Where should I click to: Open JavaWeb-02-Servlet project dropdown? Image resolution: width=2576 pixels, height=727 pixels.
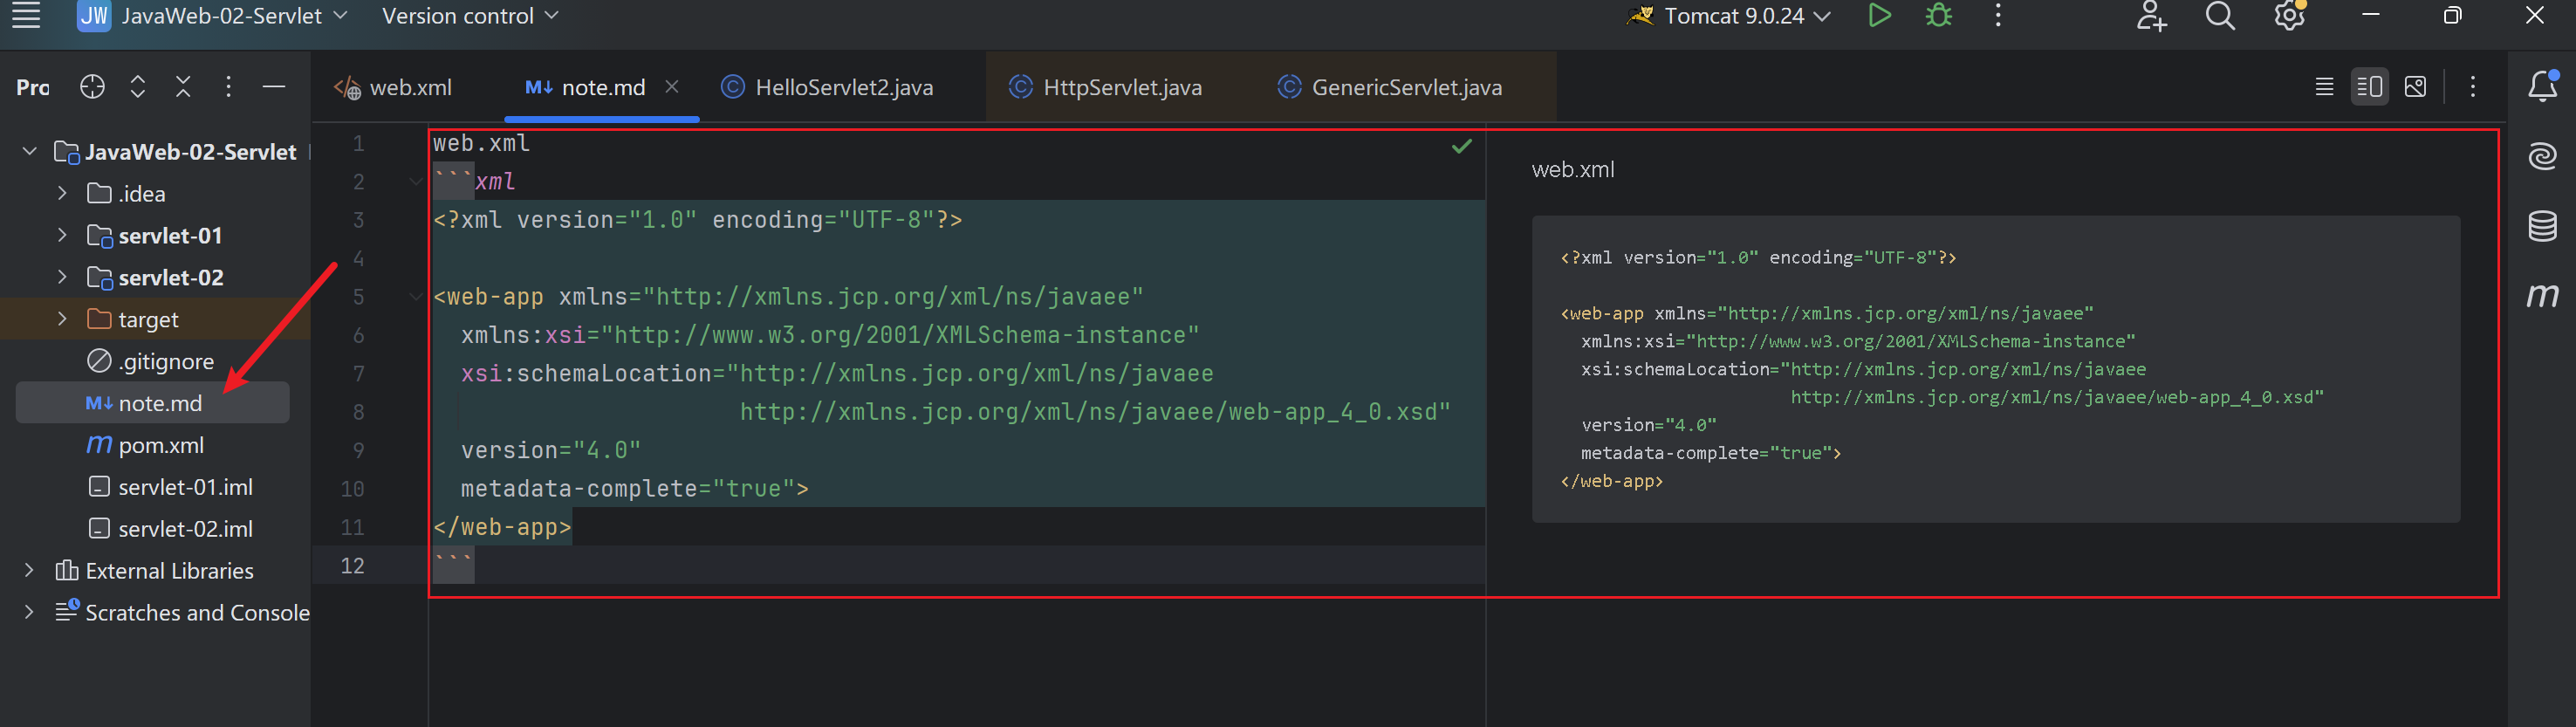point(213,16)
